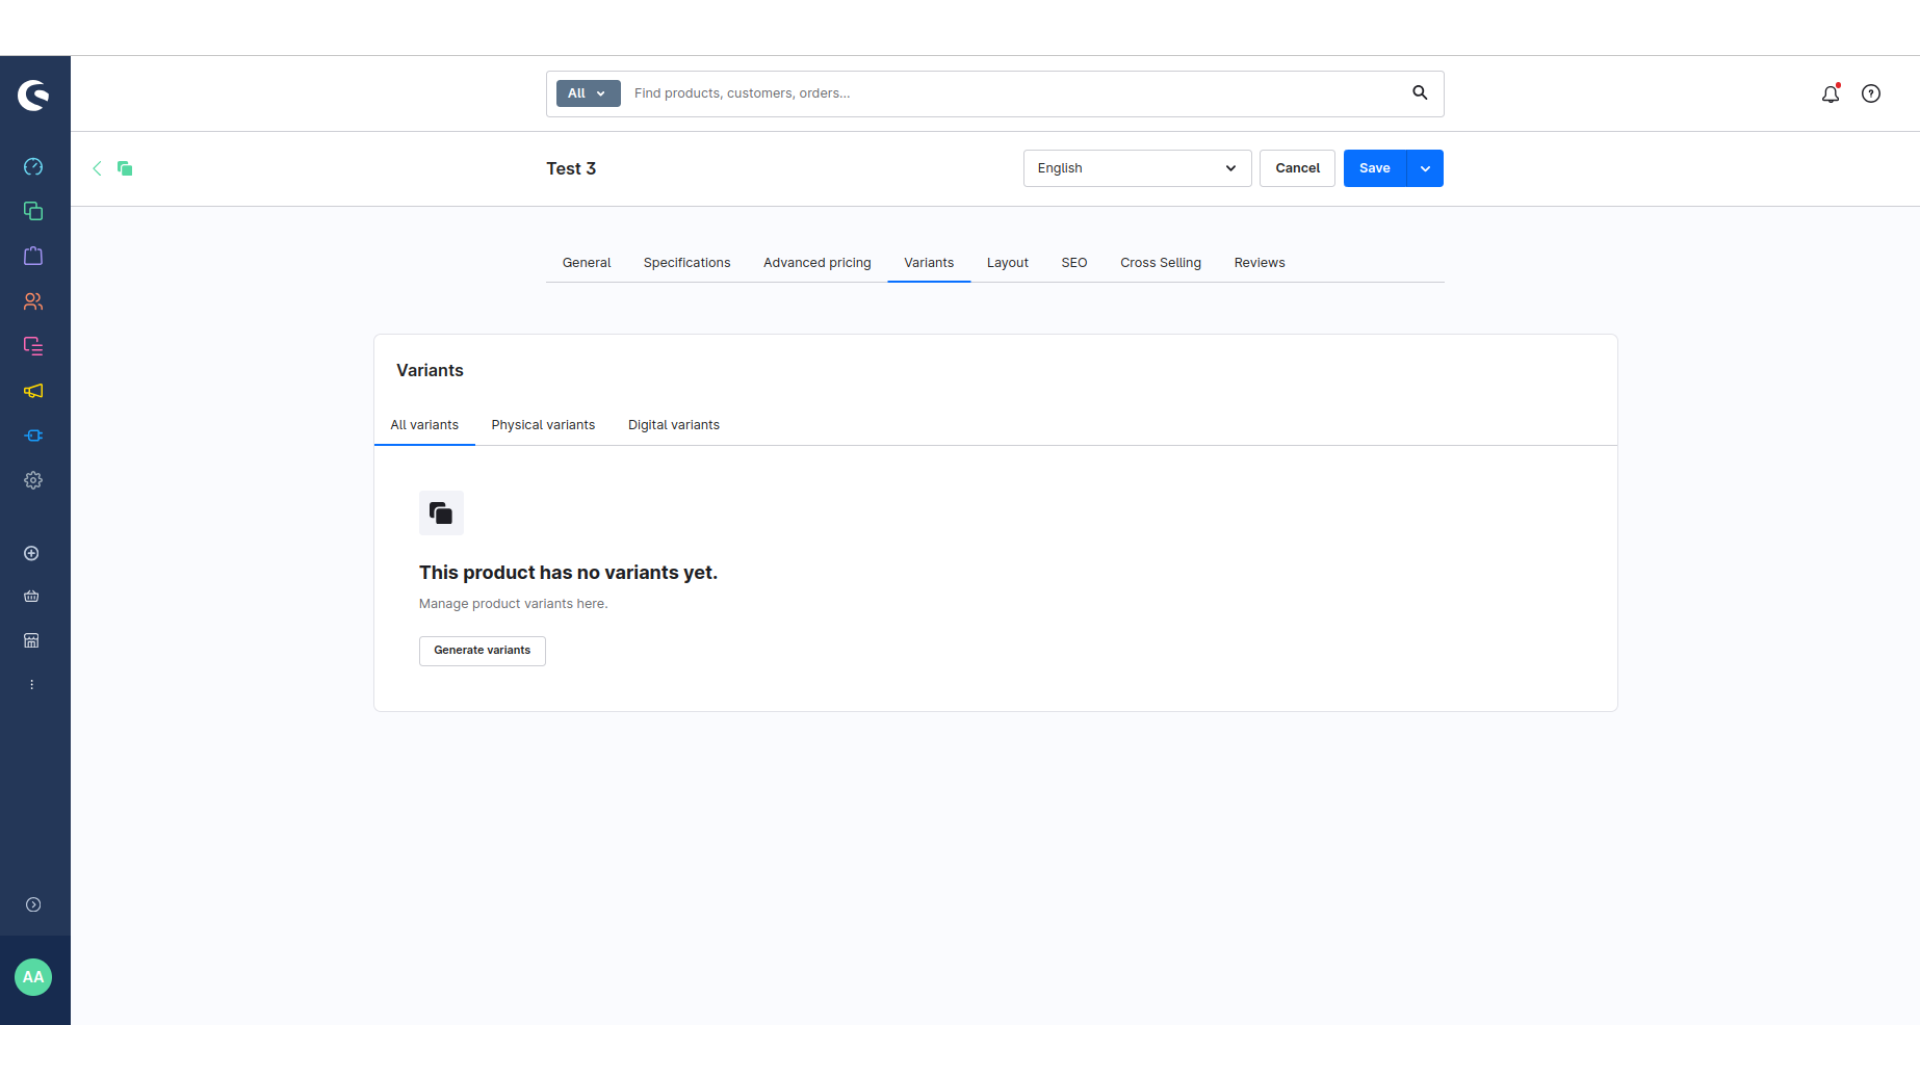This screenshot has height=1080, width=1920.
Task: Open the help question mark icon
Action: point(1871,93)
